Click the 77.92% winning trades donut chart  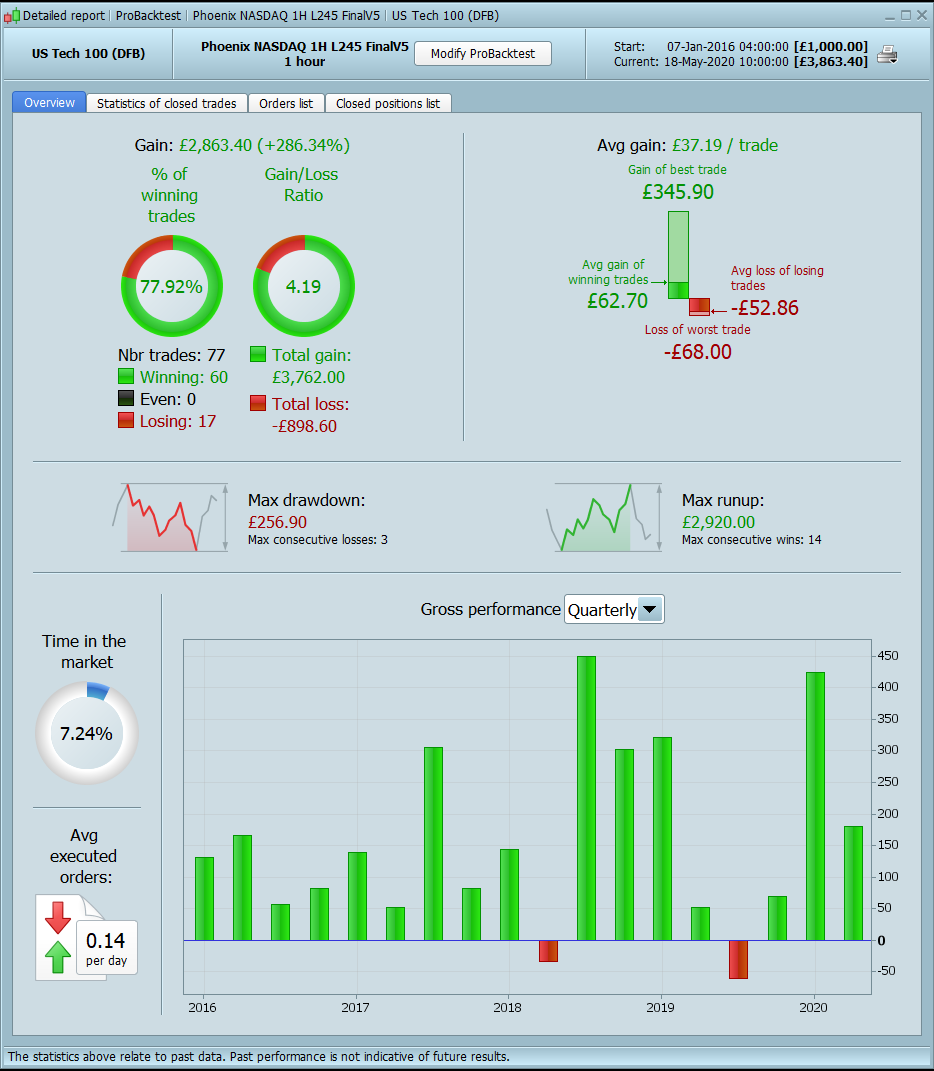171,286
